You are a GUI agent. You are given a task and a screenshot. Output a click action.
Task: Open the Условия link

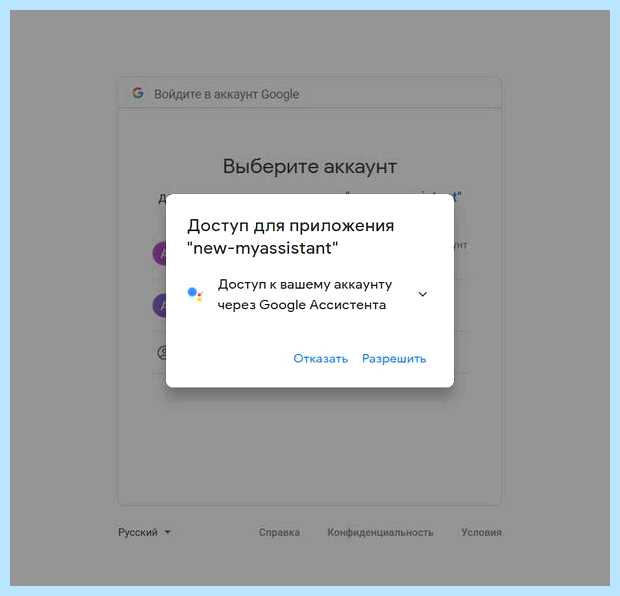481,532
